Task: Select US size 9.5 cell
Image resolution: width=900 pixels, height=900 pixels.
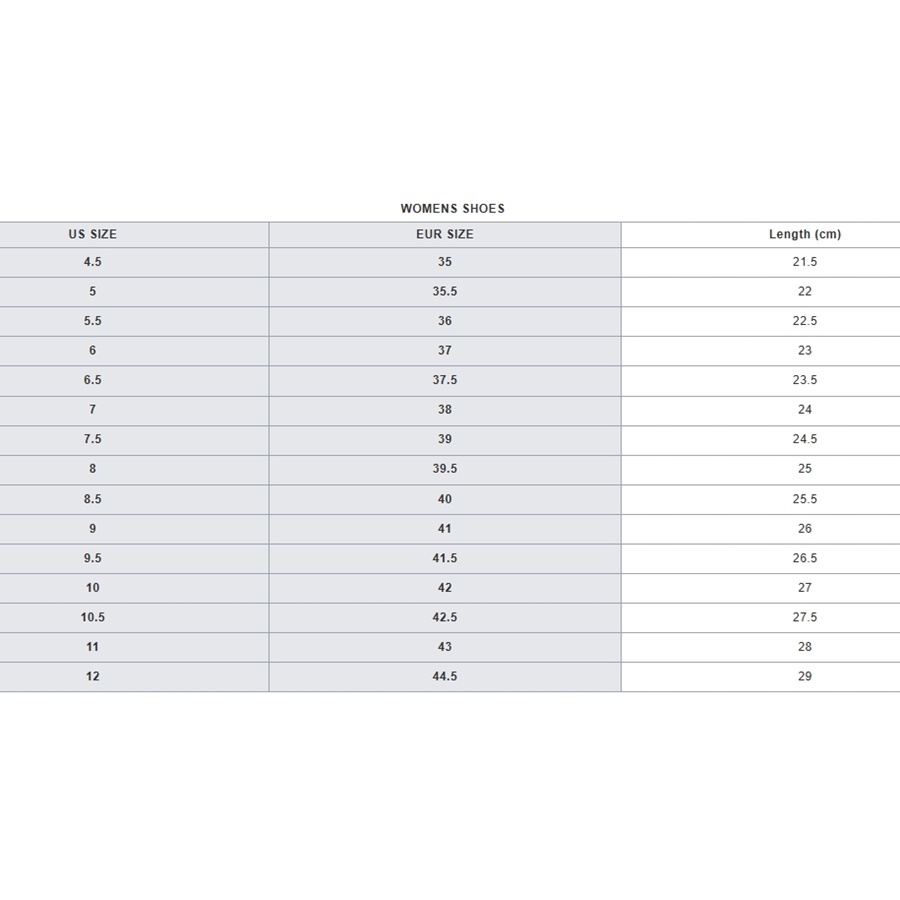Action: point(92,558)
